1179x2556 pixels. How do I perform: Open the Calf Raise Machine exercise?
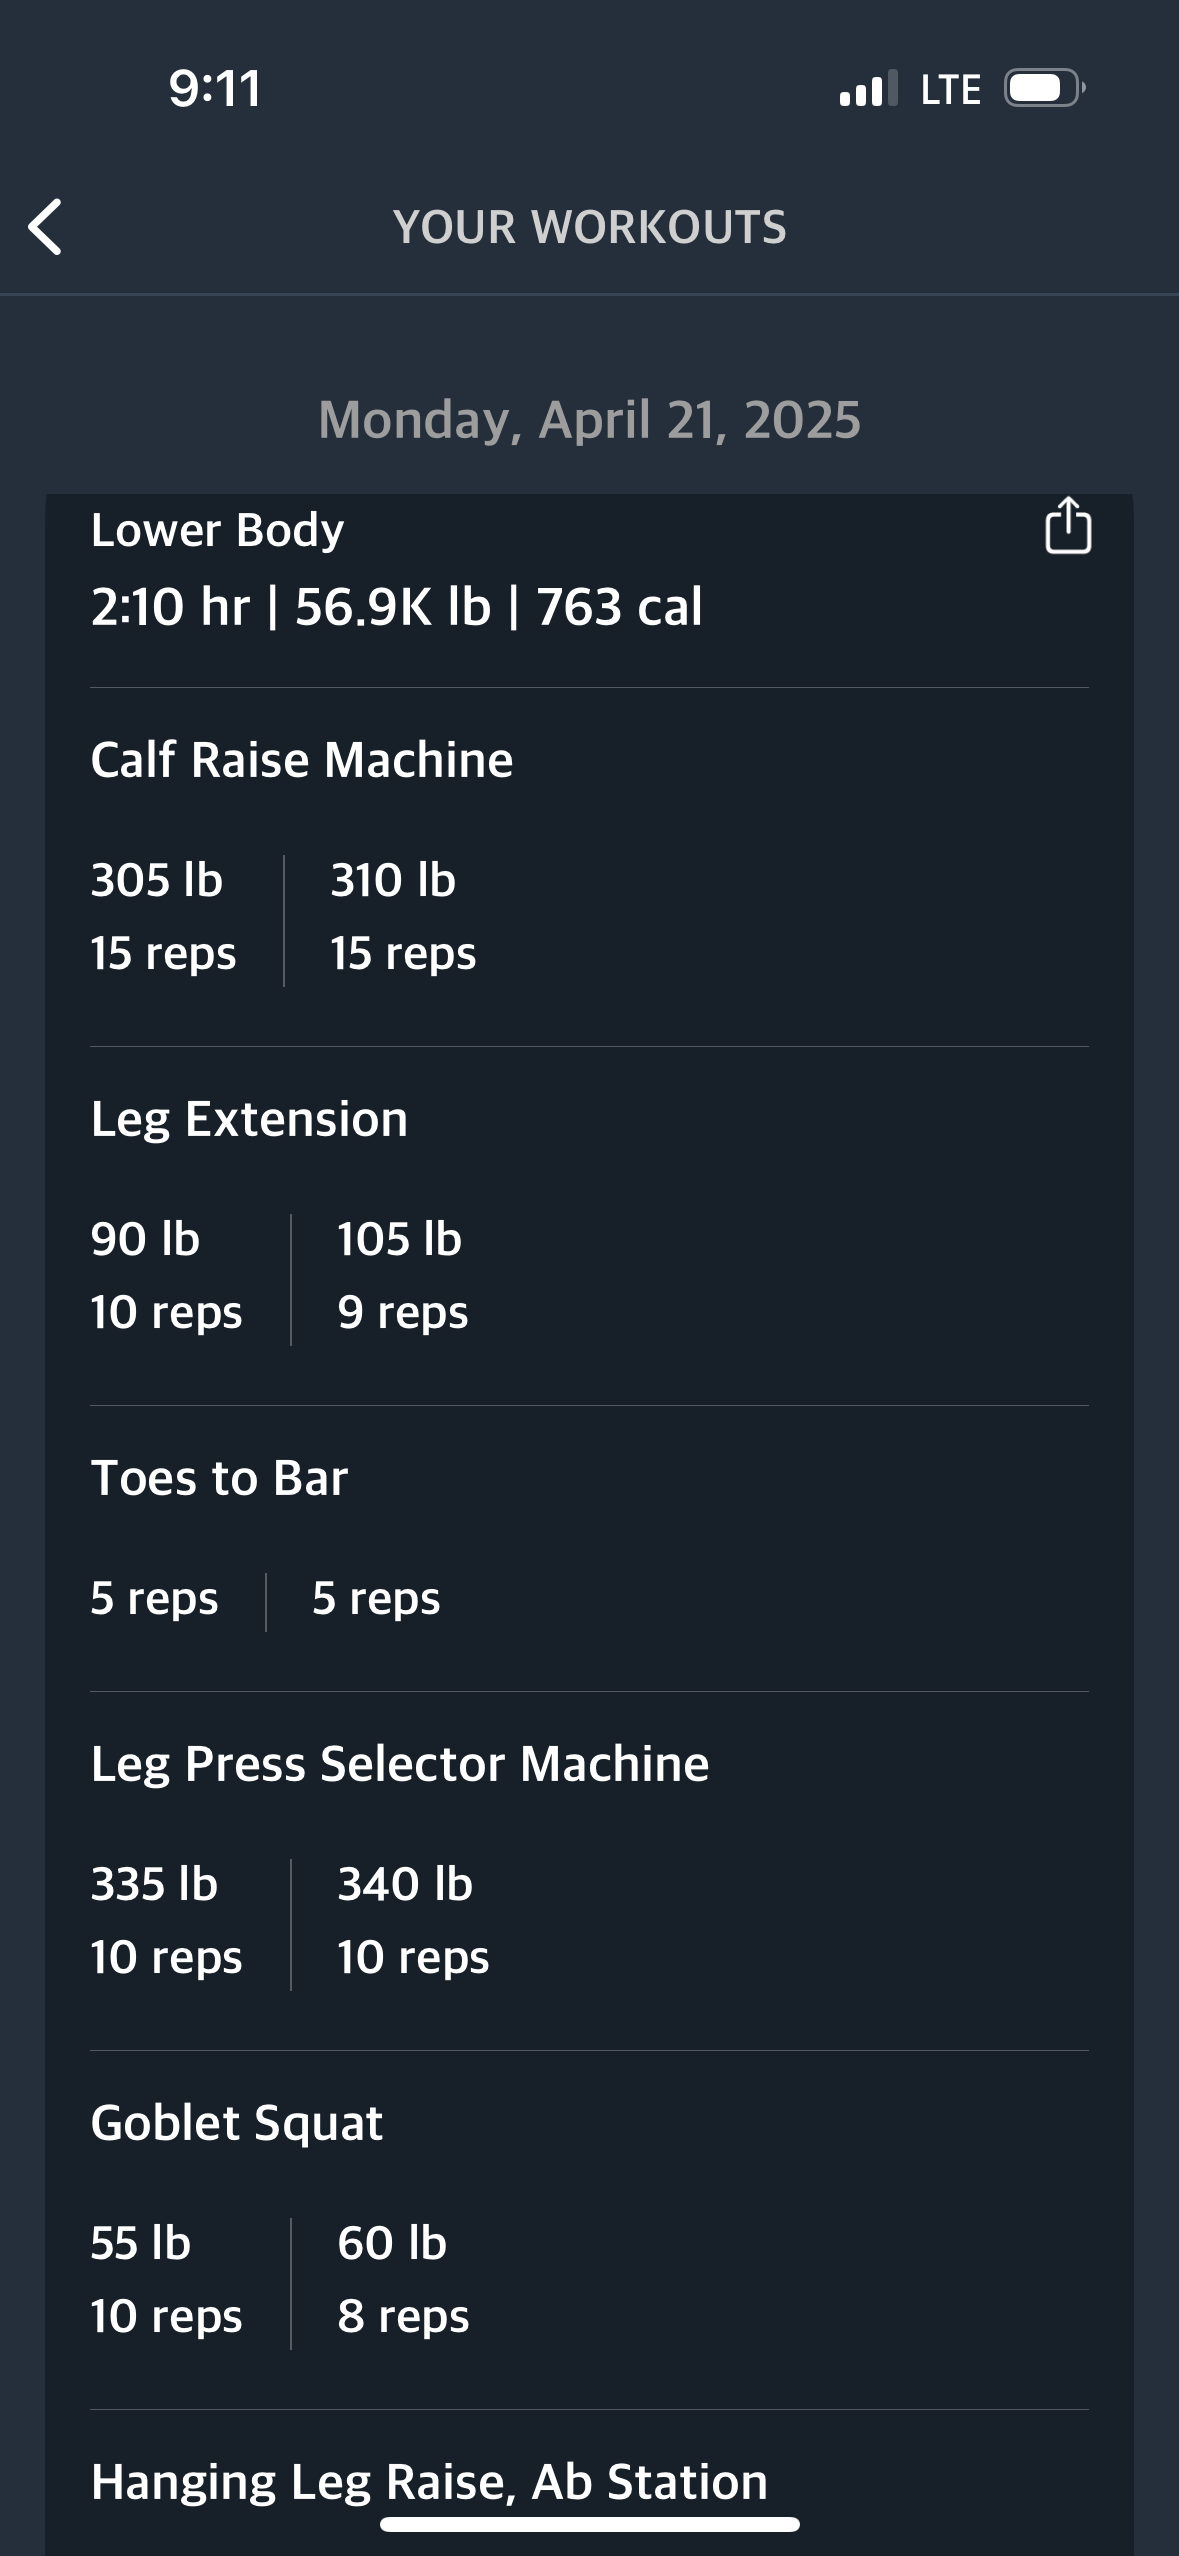click(x=301, y=760)
